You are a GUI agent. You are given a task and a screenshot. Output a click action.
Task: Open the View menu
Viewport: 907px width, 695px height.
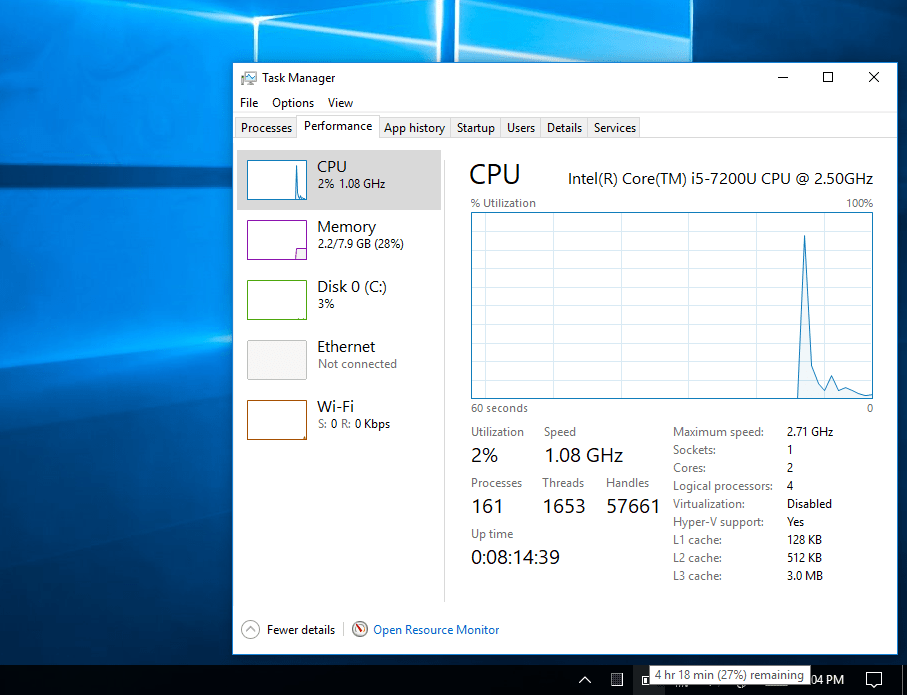pos(340,102)
